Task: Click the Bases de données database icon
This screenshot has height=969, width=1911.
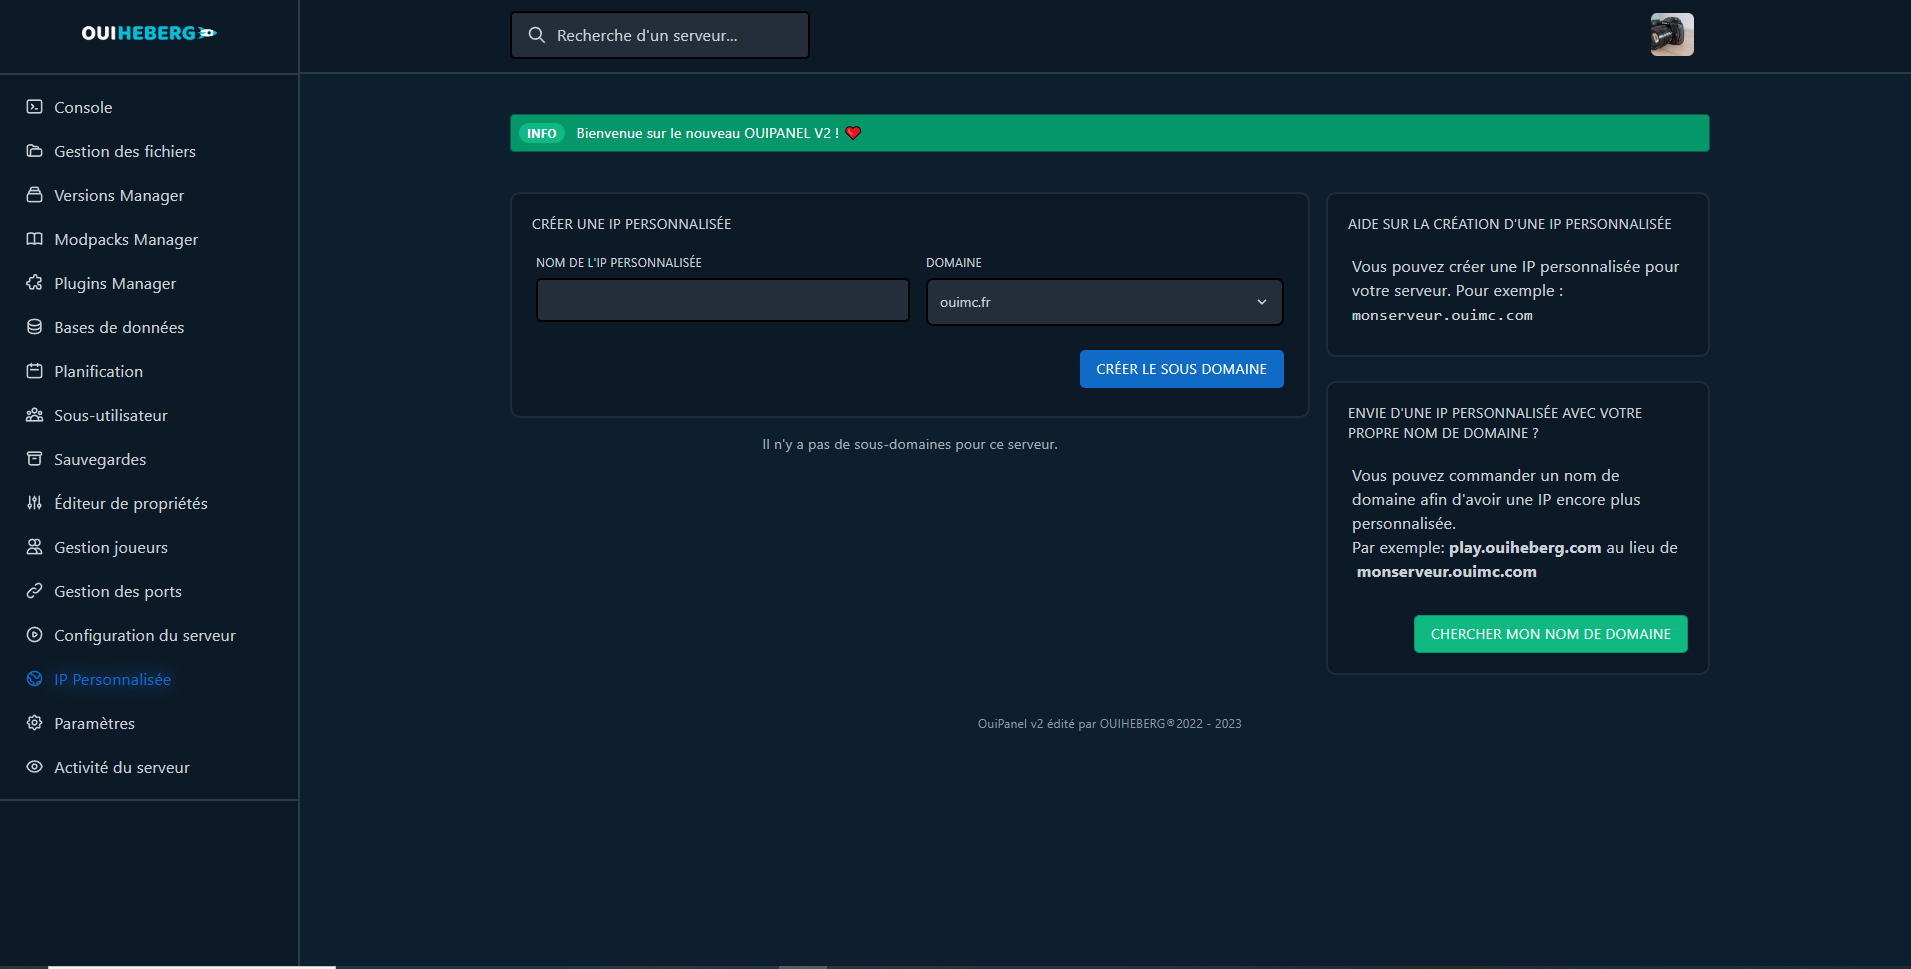Action: [34, 327]
